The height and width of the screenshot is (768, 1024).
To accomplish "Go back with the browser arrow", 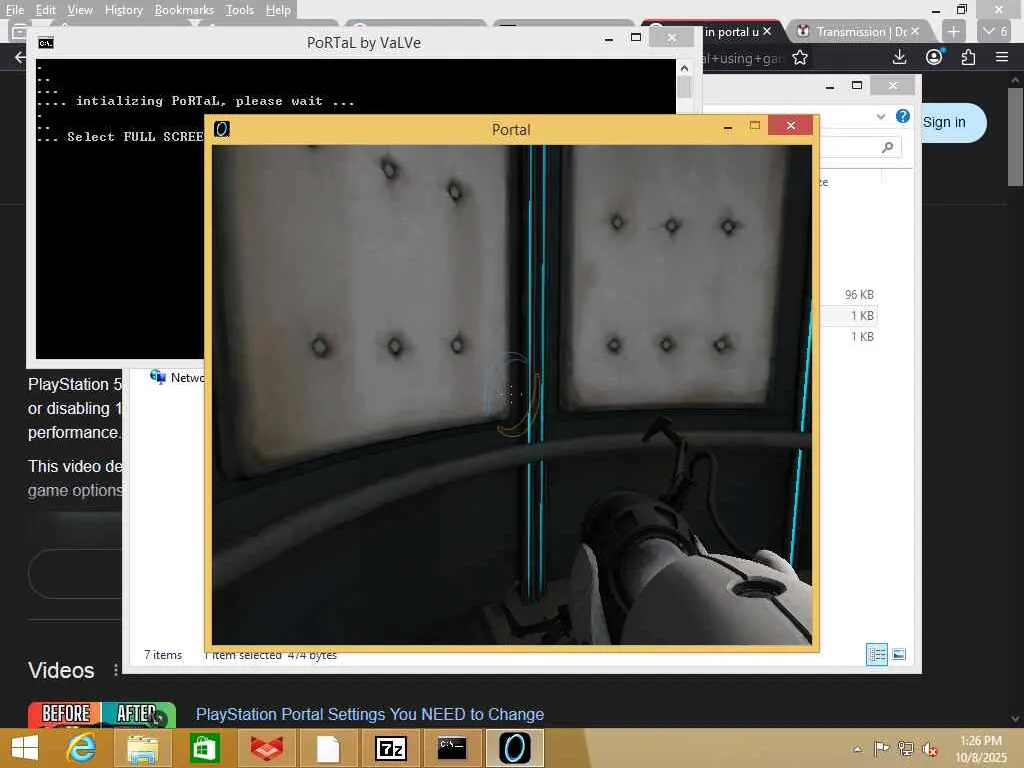I will coord(20,57).
